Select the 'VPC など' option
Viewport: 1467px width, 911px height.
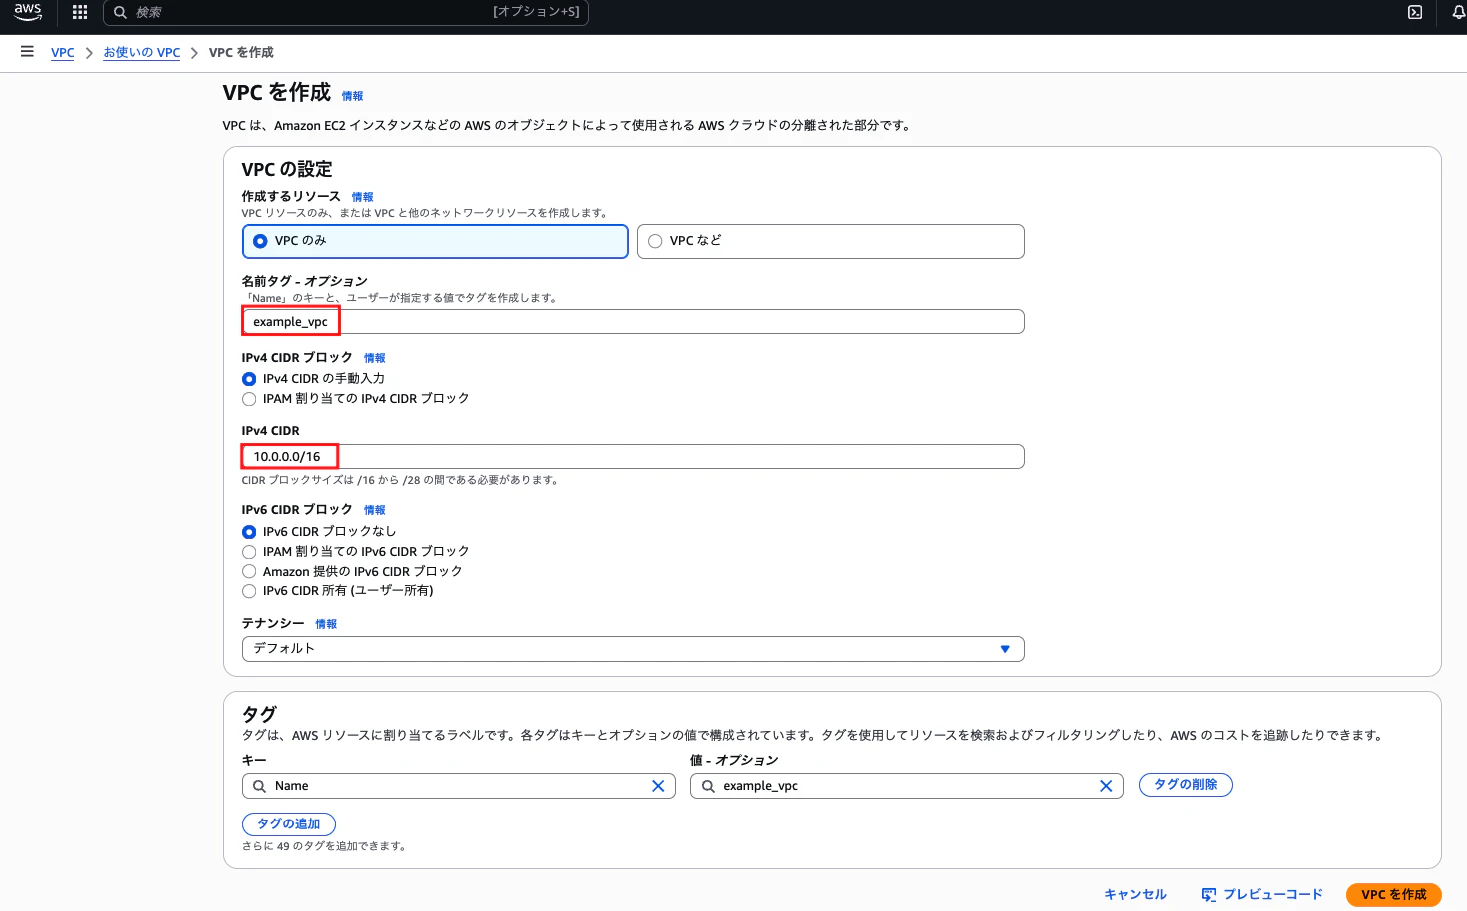(x=830, y=241)
